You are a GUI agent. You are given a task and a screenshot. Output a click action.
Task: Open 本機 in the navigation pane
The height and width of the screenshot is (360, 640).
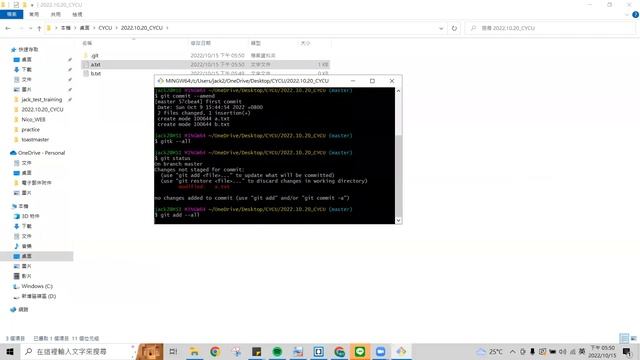23,206
